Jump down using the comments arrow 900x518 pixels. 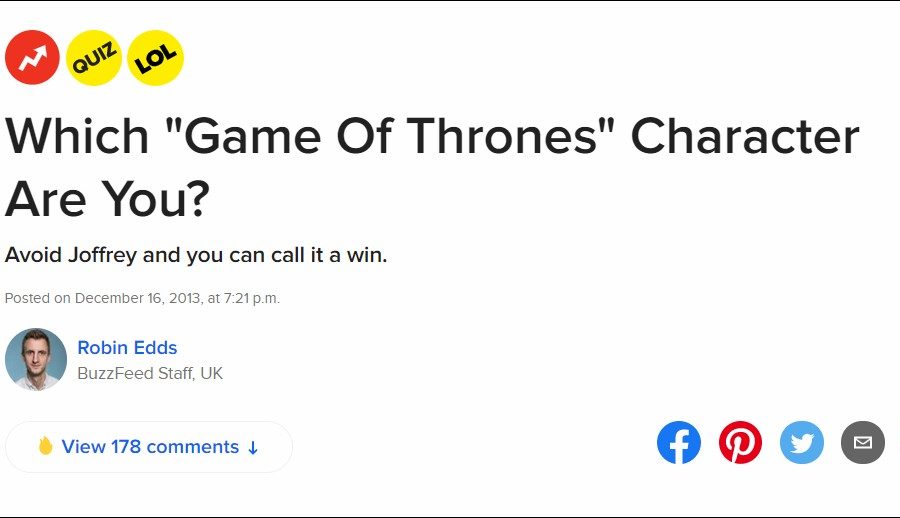253,448
